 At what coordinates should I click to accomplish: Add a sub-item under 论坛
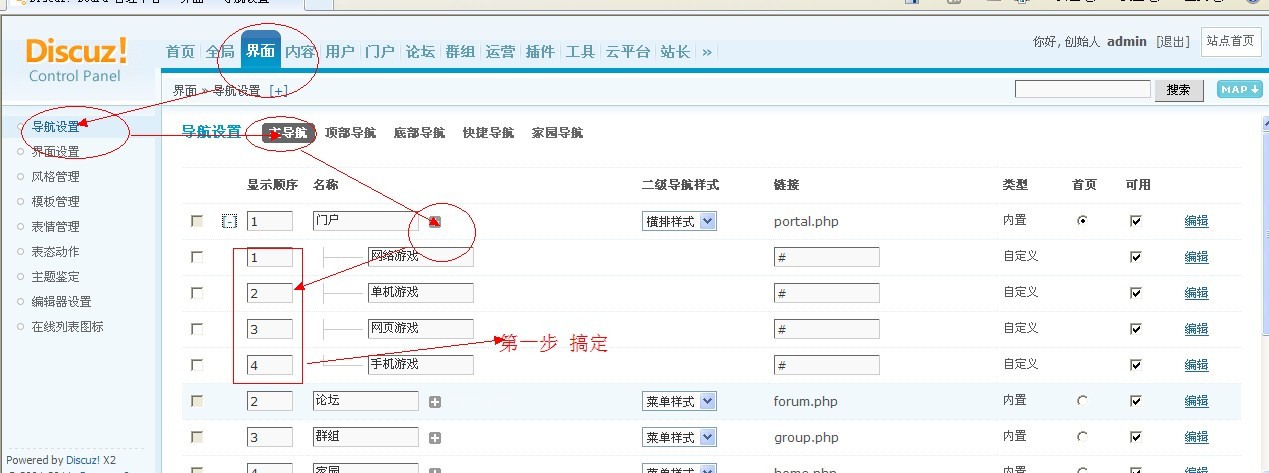[435, 402]
